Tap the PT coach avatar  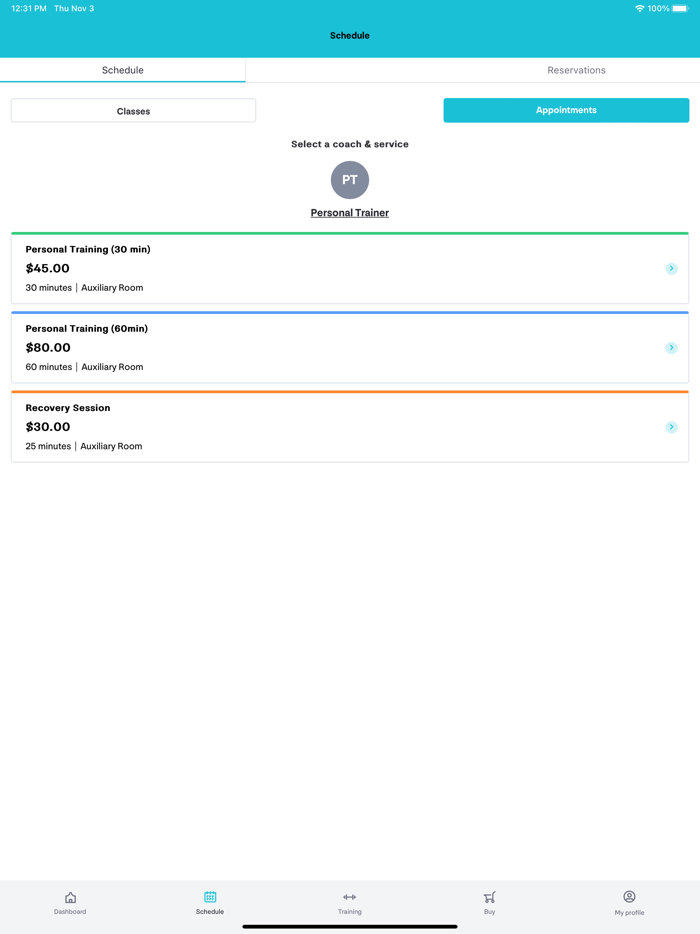click(350, 180)
